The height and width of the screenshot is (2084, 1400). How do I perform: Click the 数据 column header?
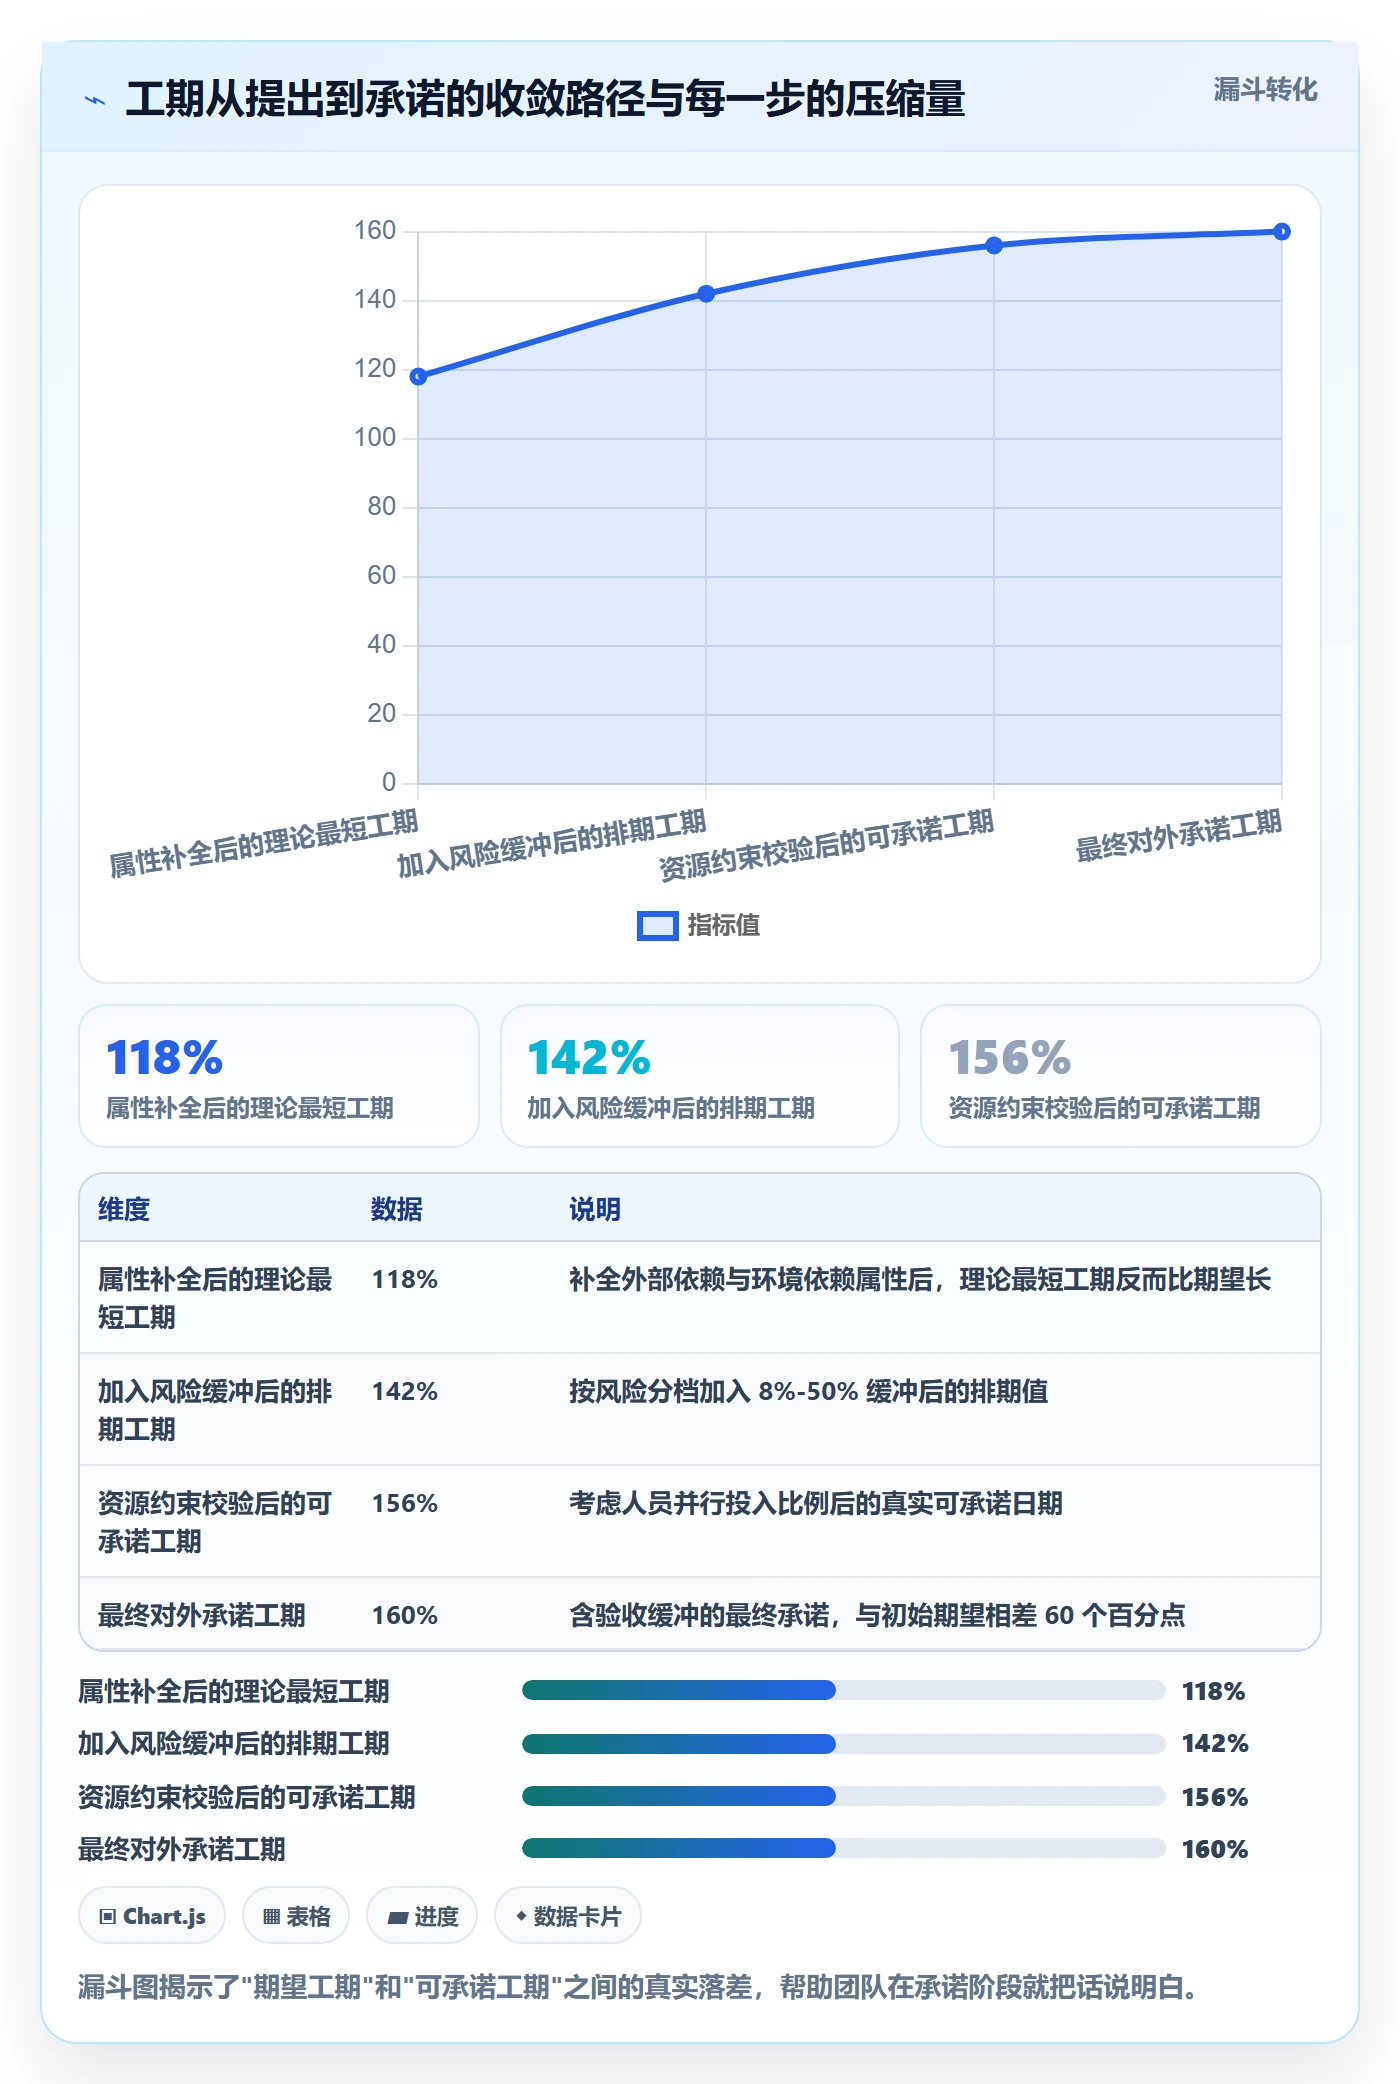(x=397, y=1209)
